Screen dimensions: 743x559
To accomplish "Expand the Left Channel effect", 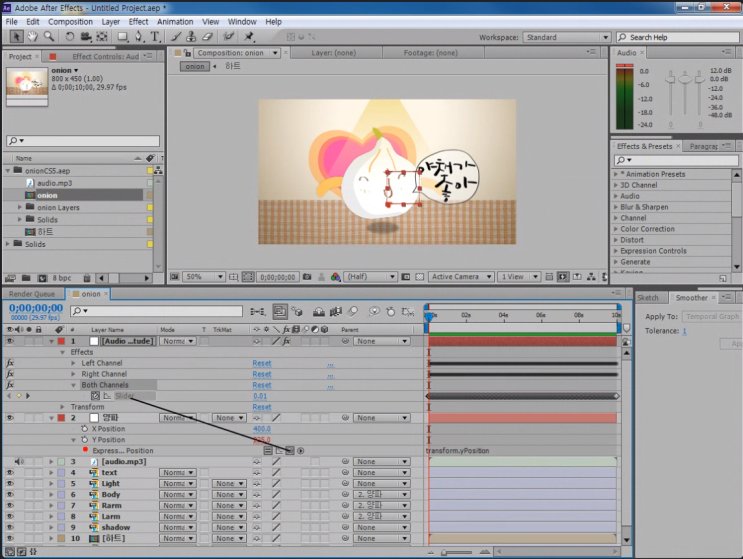I will point(73,363).
